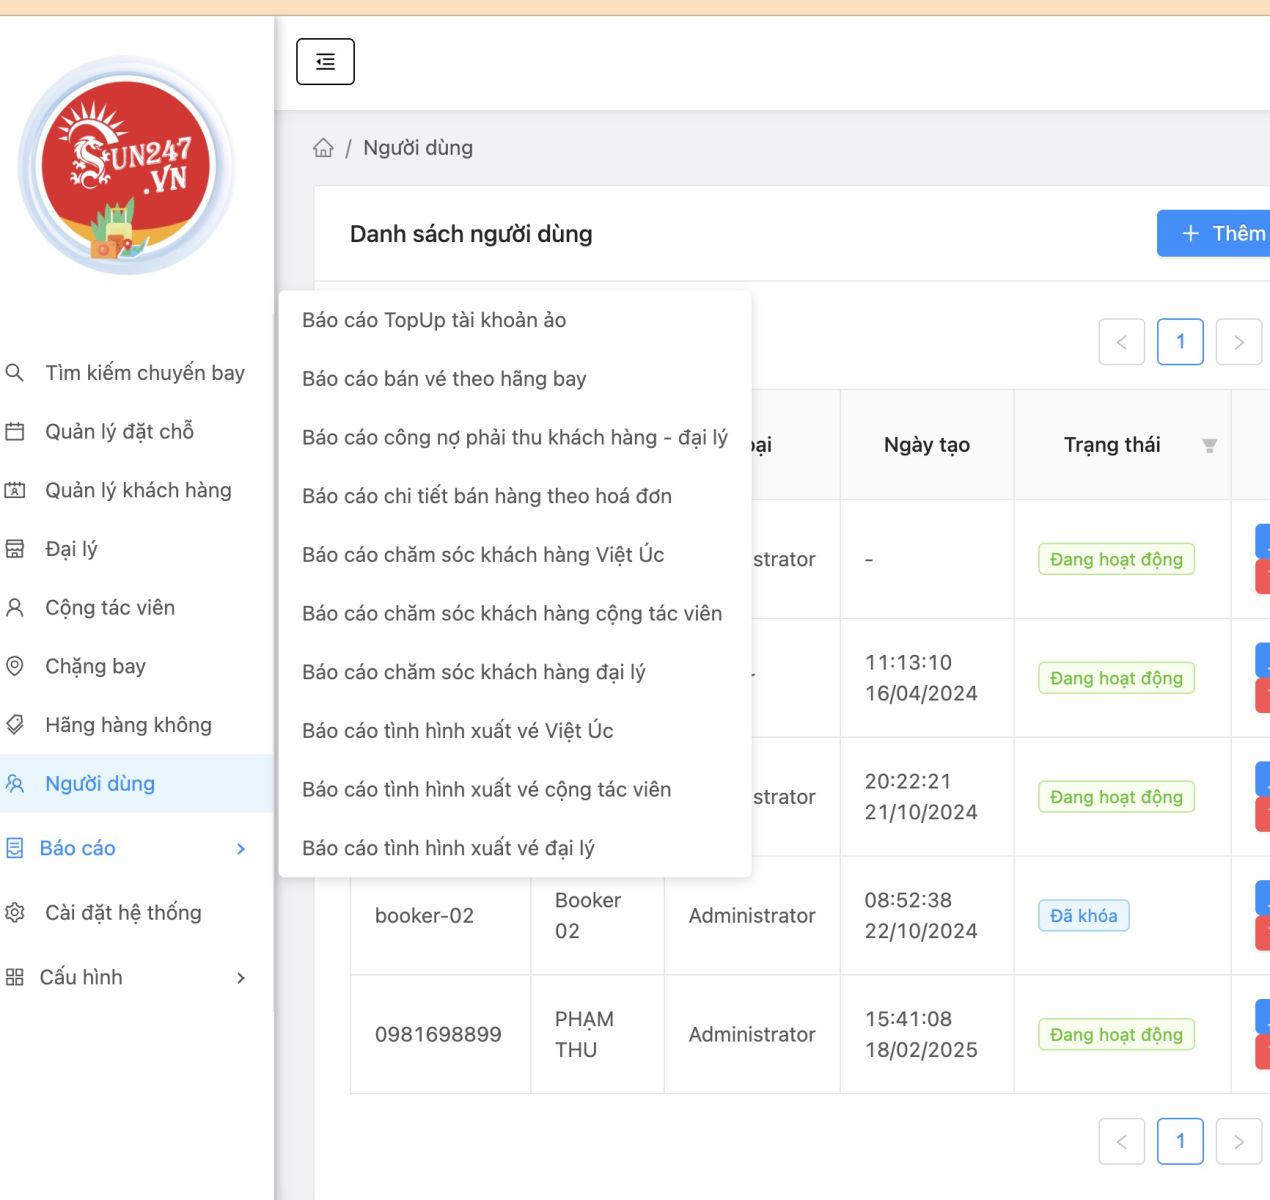Expand the Cấu hình menu chevron
The height and width of the screenshot is (1200, 1270).
coord(240,977)
